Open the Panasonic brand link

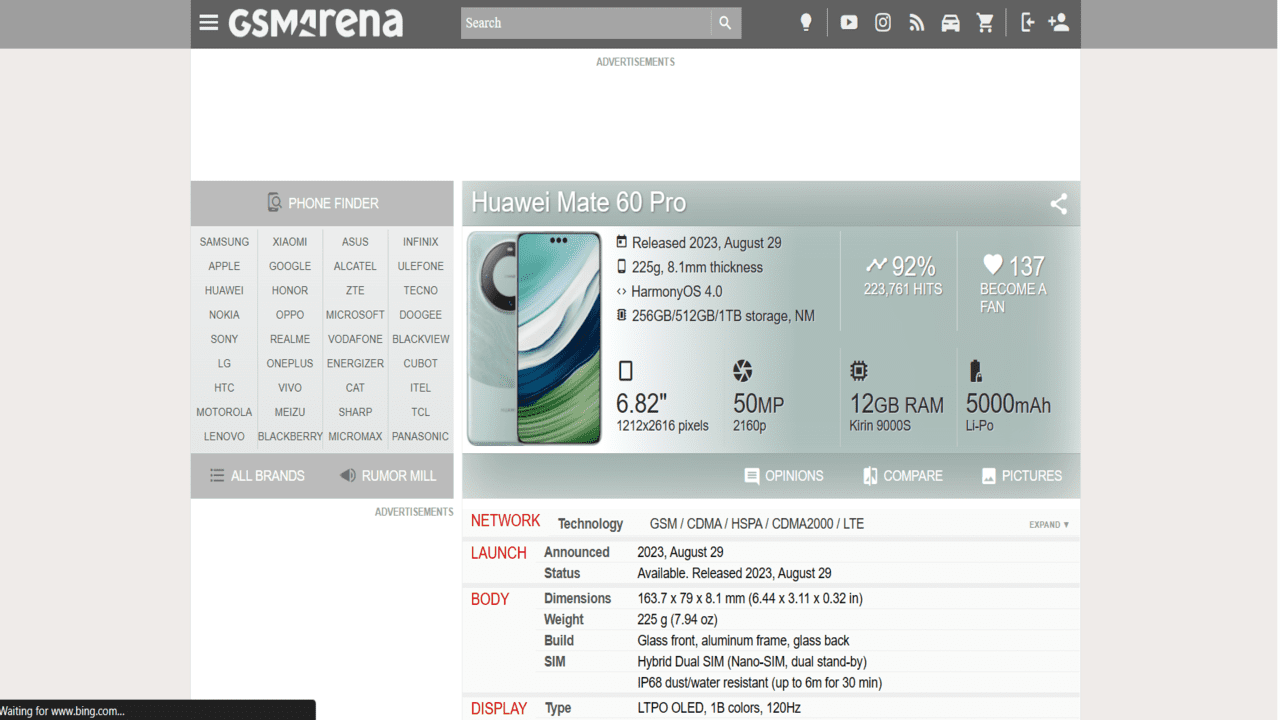(x=420, y=437)
